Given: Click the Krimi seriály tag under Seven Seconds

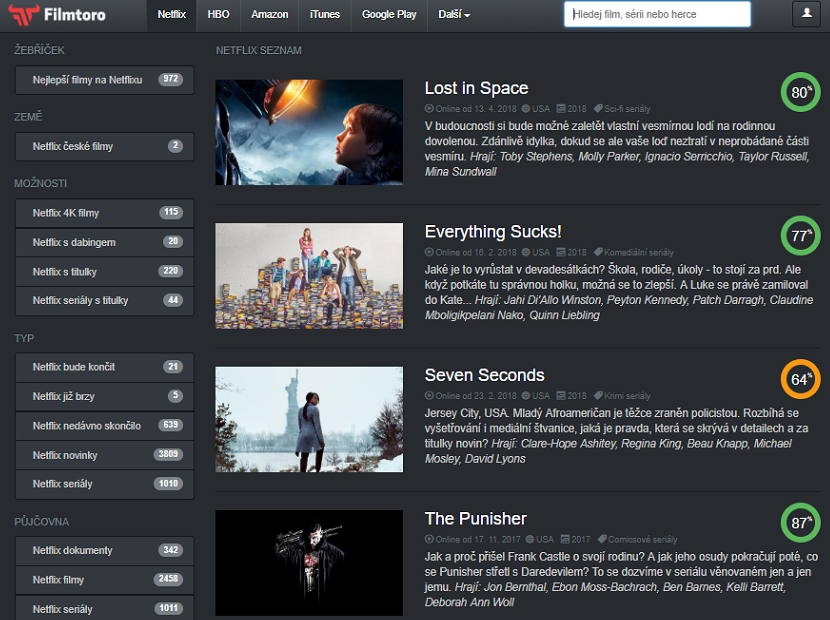Looking at the screenshot, I should coord(622,396).
